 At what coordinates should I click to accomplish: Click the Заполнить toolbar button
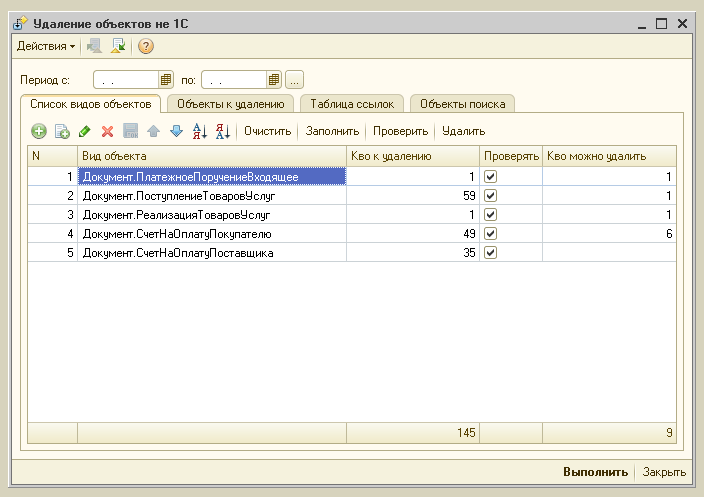click(x=332, y=131)
